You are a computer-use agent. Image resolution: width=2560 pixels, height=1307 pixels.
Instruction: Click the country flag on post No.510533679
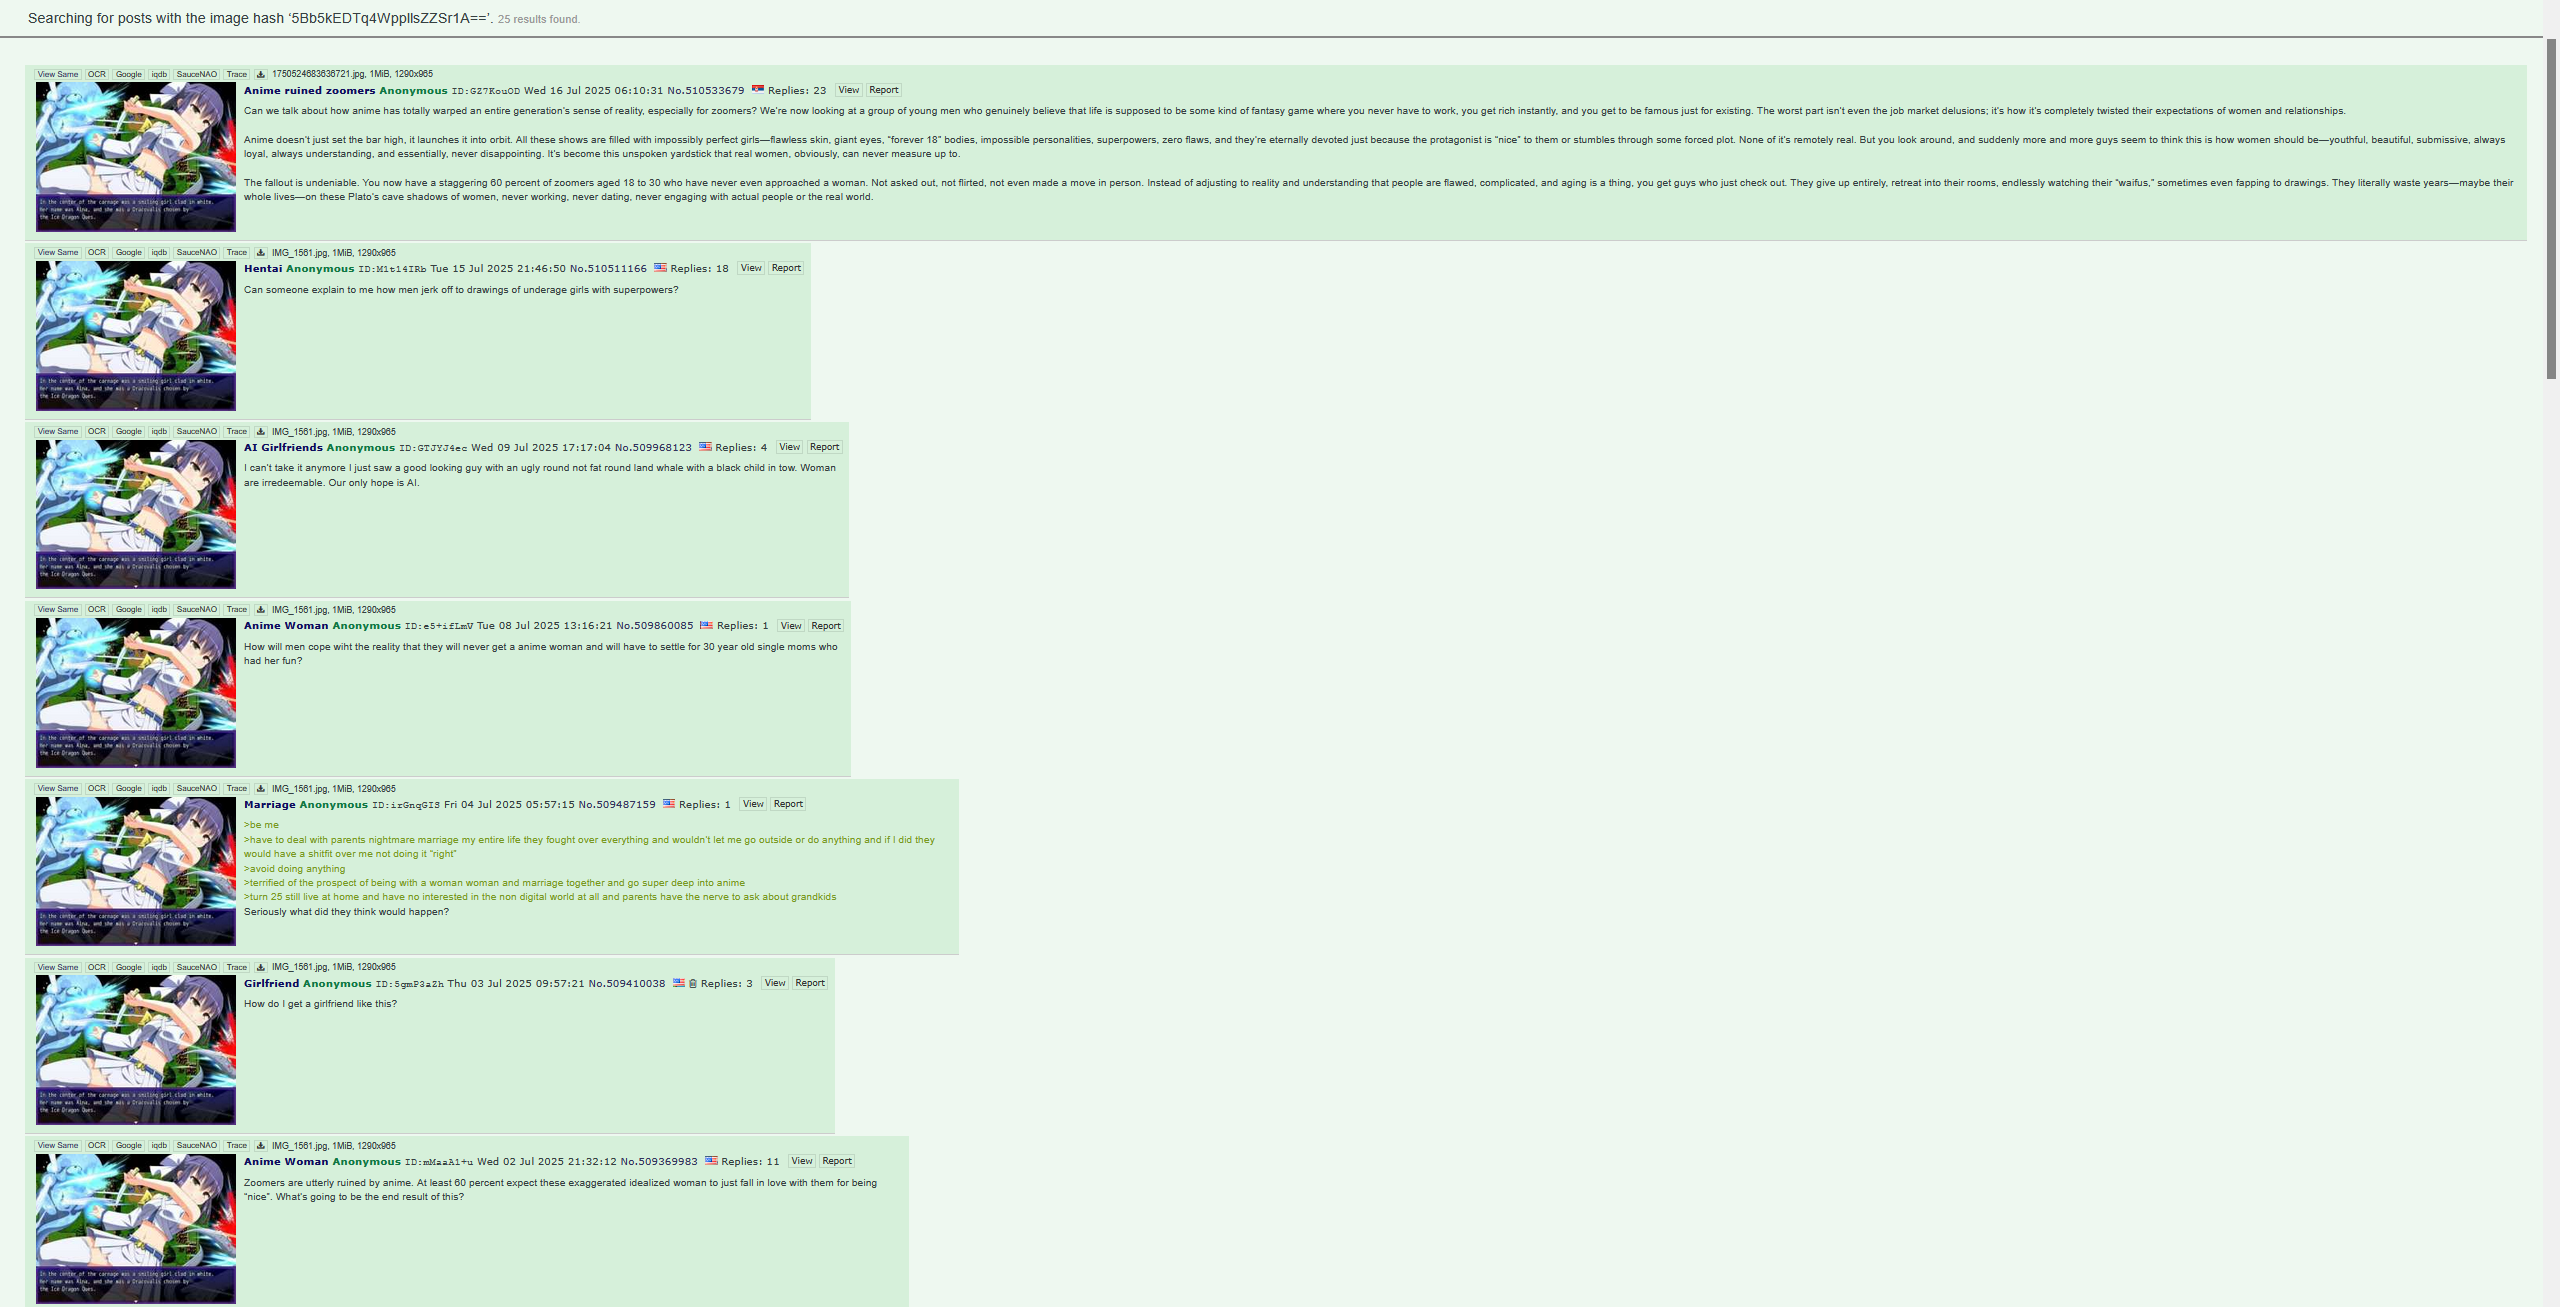[758, 90]
